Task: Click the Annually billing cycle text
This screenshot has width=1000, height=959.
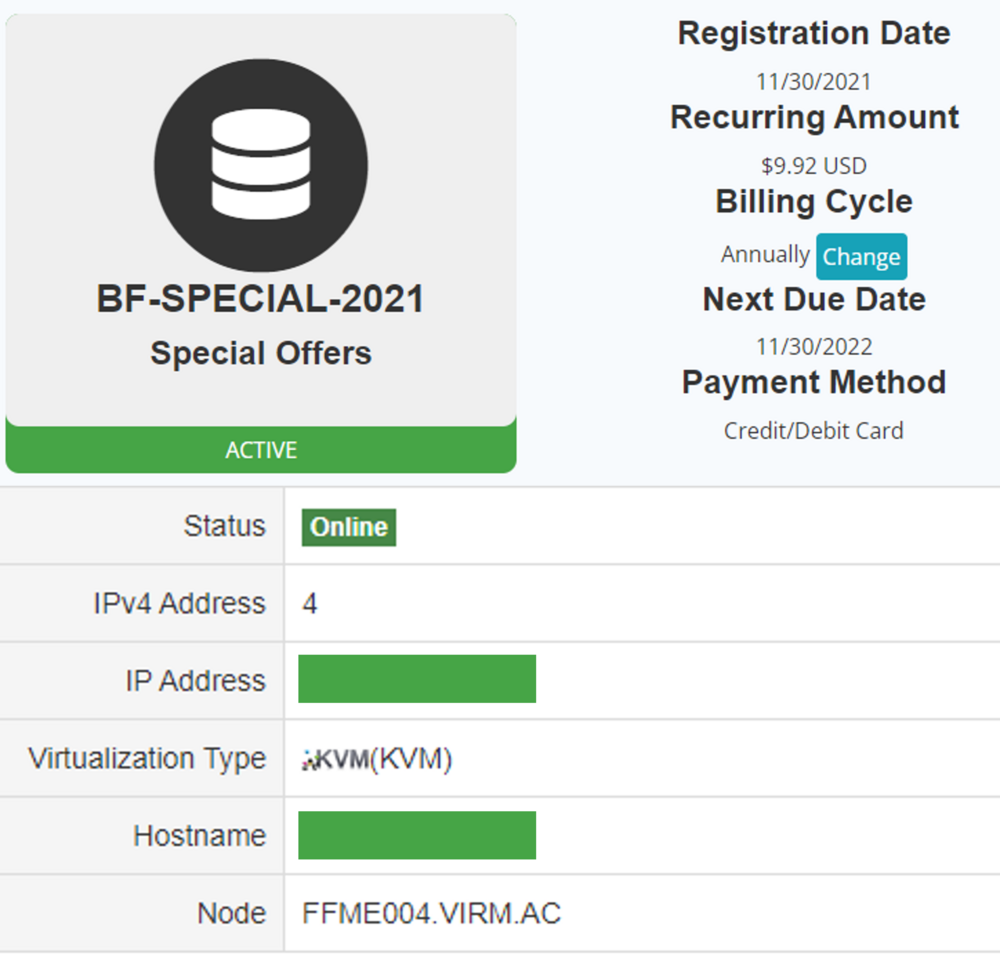Action: (x=765, y=254)
